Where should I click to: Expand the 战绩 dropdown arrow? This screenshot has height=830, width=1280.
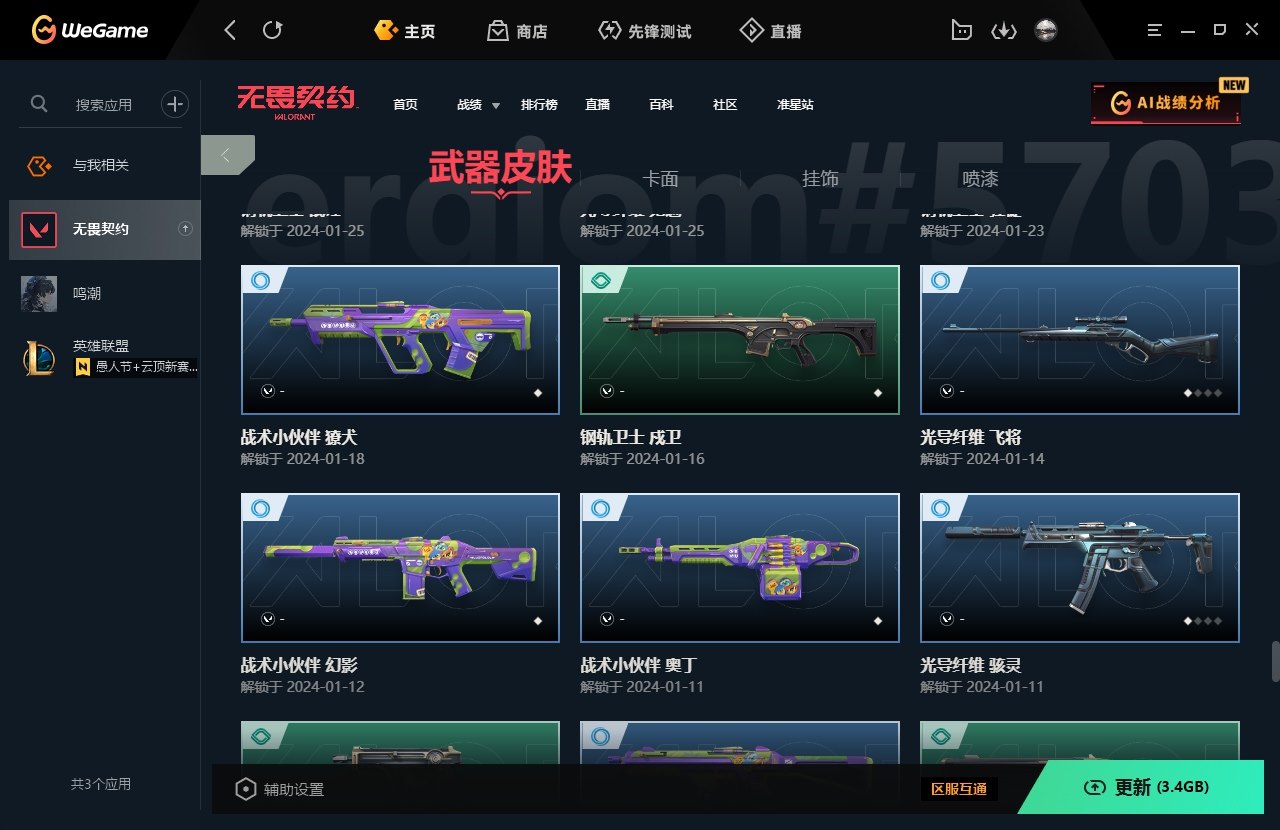496,106
